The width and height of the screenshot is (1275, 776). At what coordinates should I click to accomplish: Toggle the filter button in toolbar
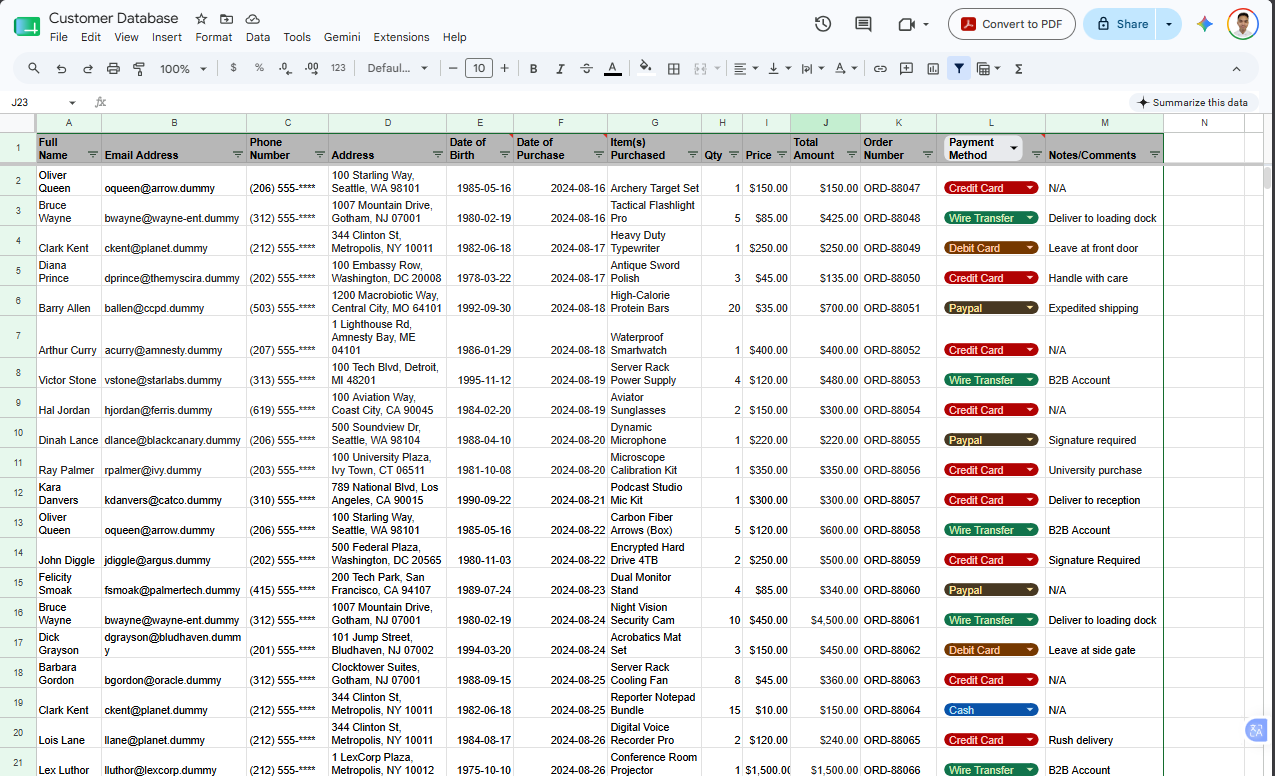(959, 68)
